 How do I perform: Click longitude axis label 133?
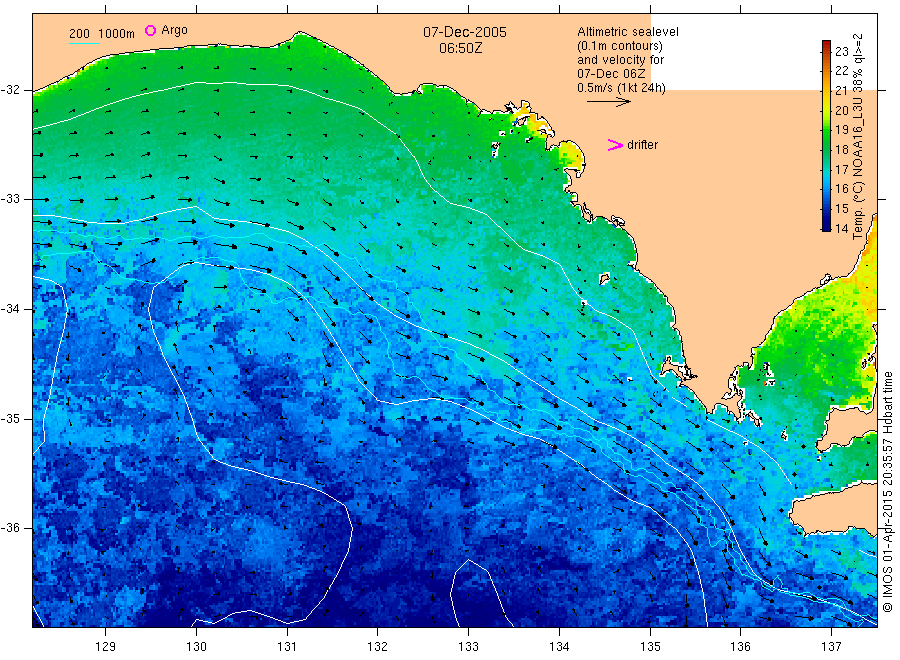[x=468, y=647]
